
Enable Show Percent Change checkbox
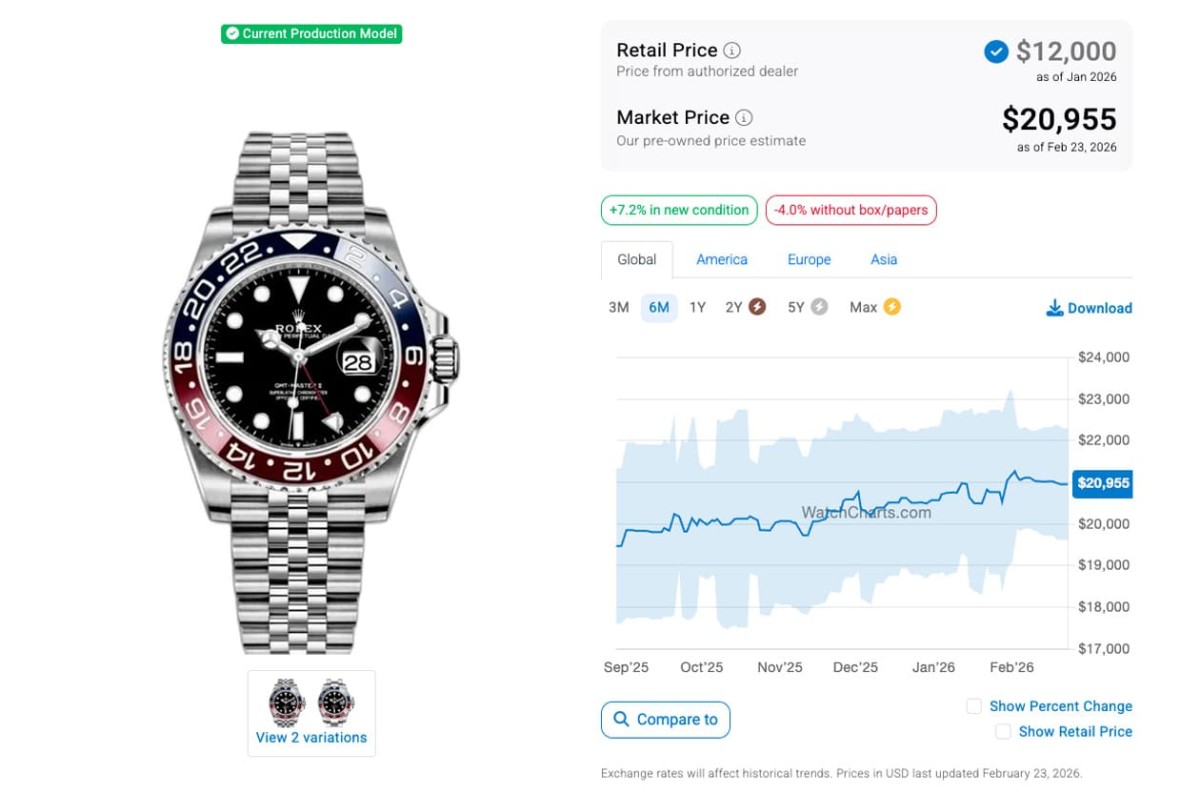tap(974, 706)
